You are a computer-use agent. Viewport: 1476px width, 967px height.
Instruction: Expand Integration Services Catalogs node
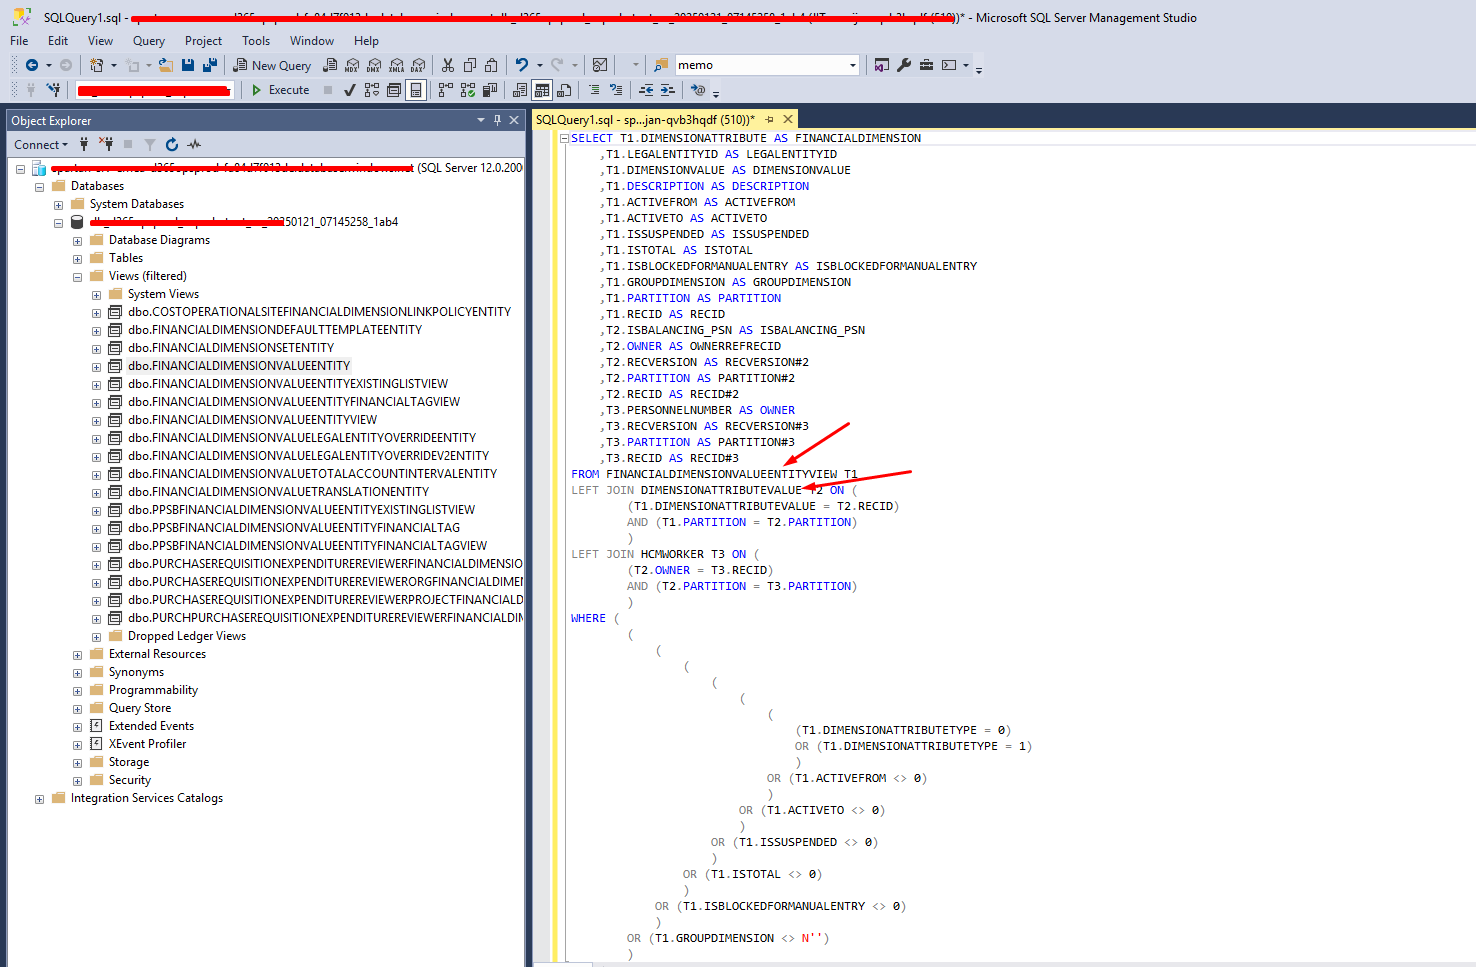coord(39,798)
